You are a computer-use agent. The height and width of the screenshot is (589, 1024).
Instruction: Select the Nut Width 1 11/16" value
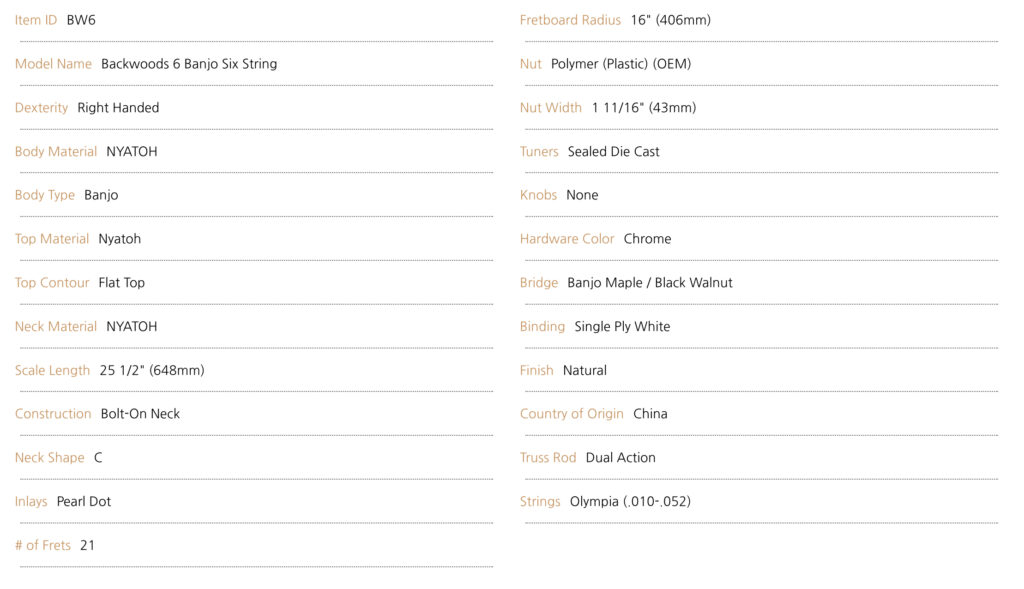click(644, 108)
